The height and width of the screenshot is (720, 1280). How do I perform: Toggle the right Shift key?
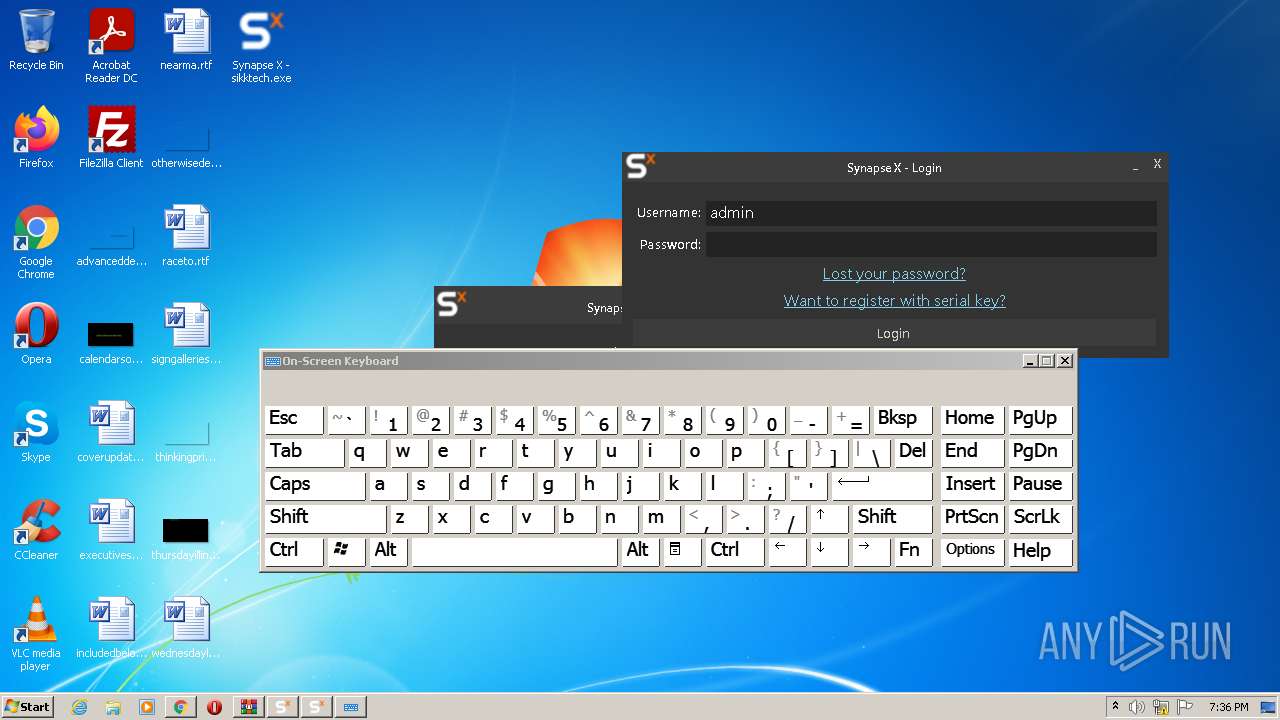click(892, 518)
